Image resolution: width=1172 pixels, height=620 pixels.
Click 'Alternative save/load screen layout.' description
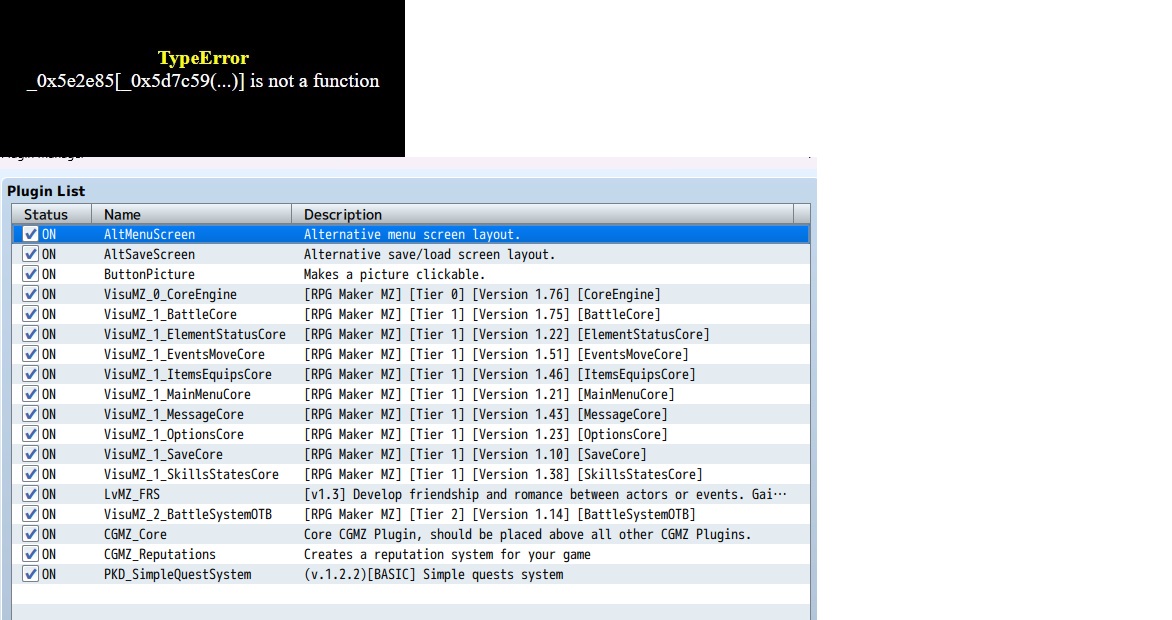point(430,254)
